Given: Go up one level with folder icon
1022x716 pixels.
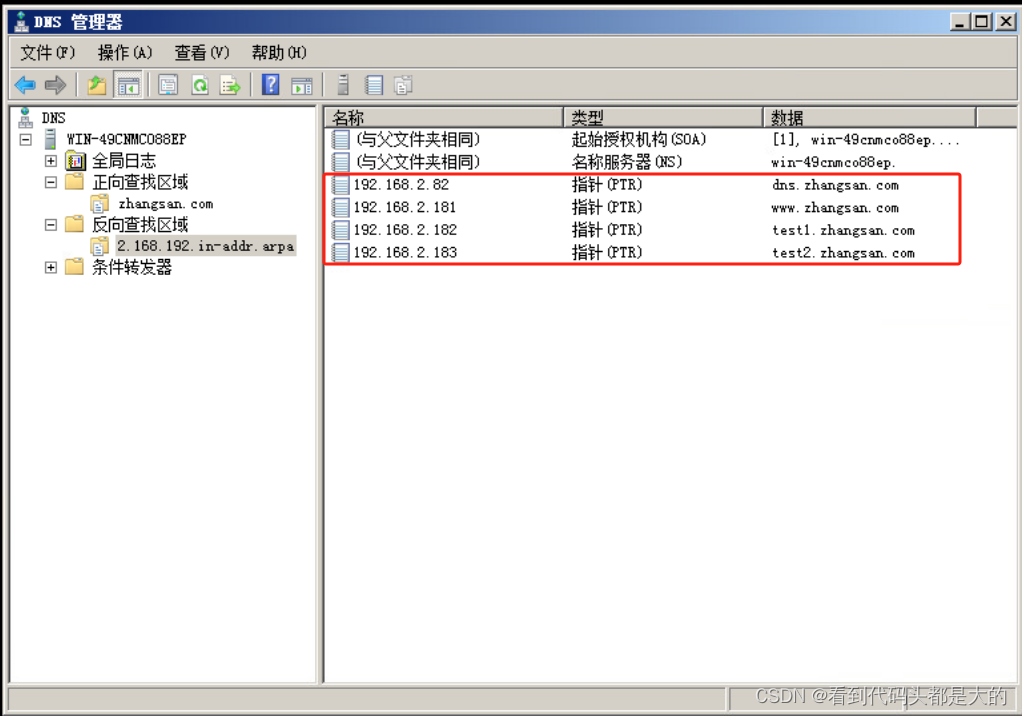Looking at the screenshot, I should [x=97, y=85].
